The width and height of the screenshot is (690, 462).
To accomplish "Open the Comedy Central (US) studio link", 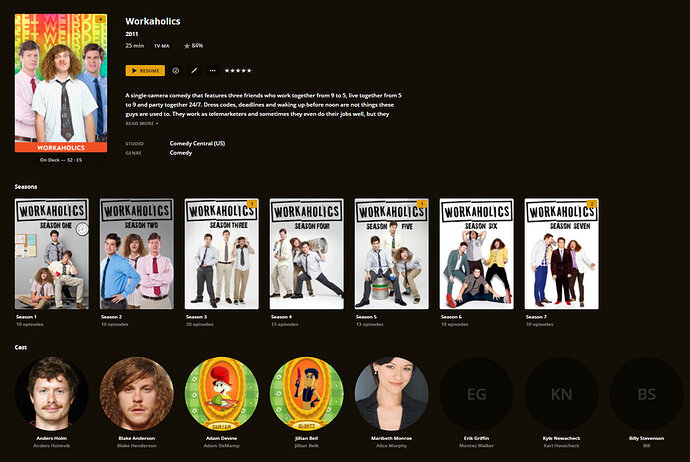I will (x=197, y=143).
